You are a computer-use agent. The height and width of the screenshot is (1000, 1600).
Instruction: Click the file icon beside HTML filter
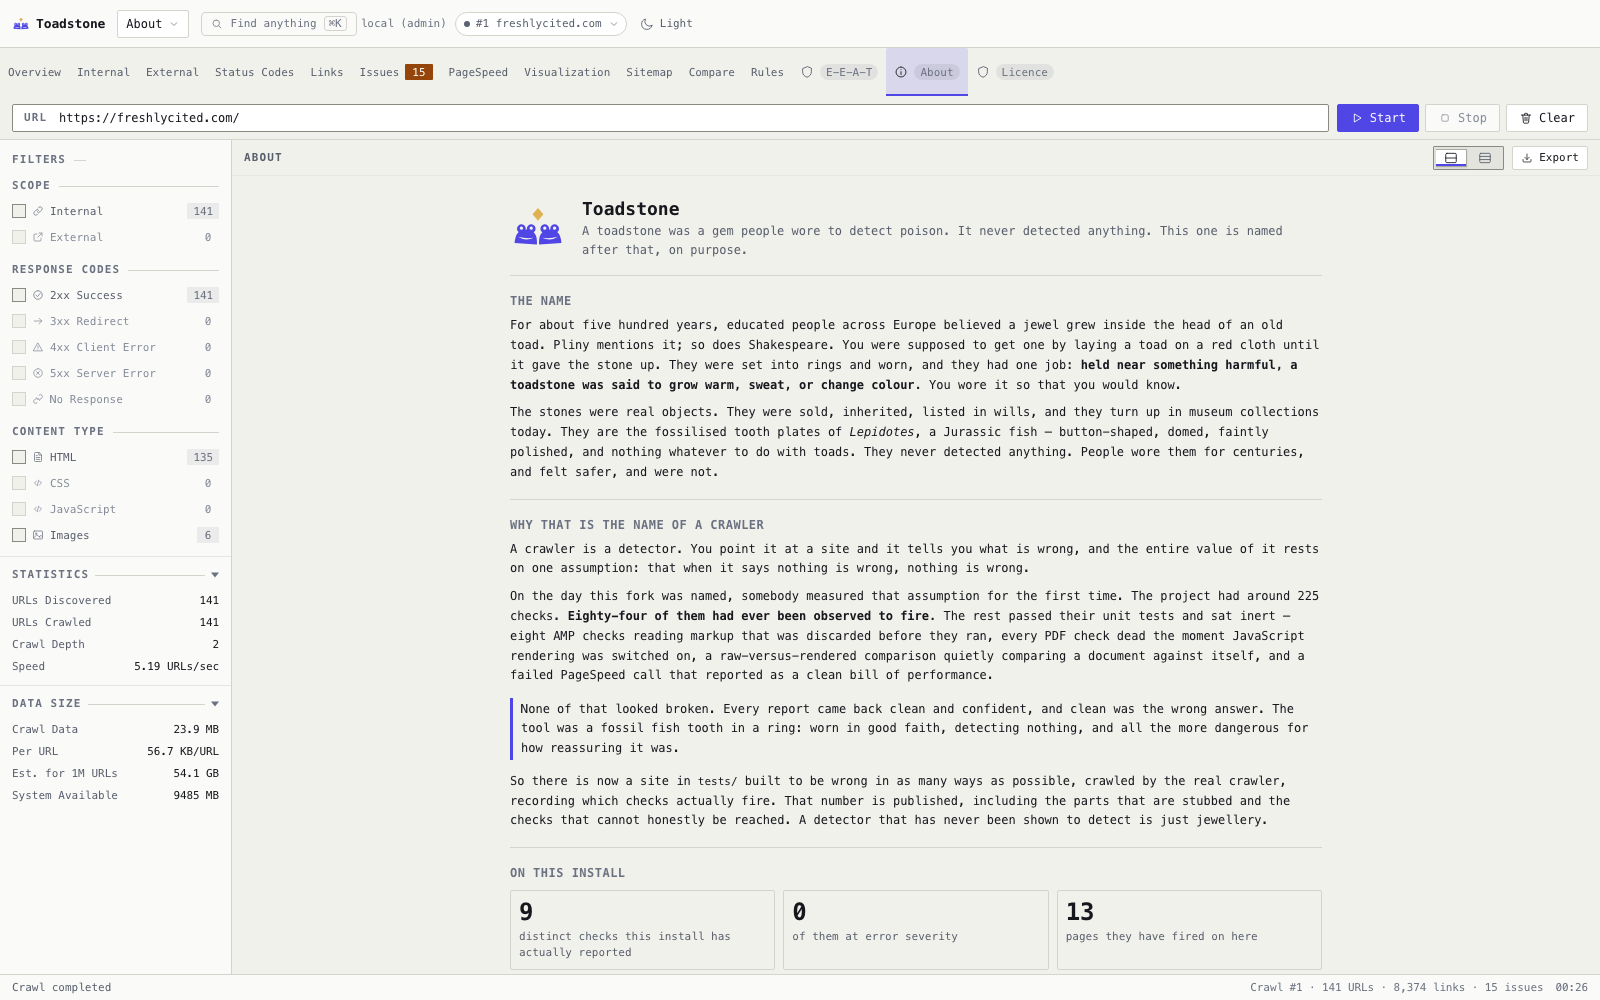pos(38,457)
